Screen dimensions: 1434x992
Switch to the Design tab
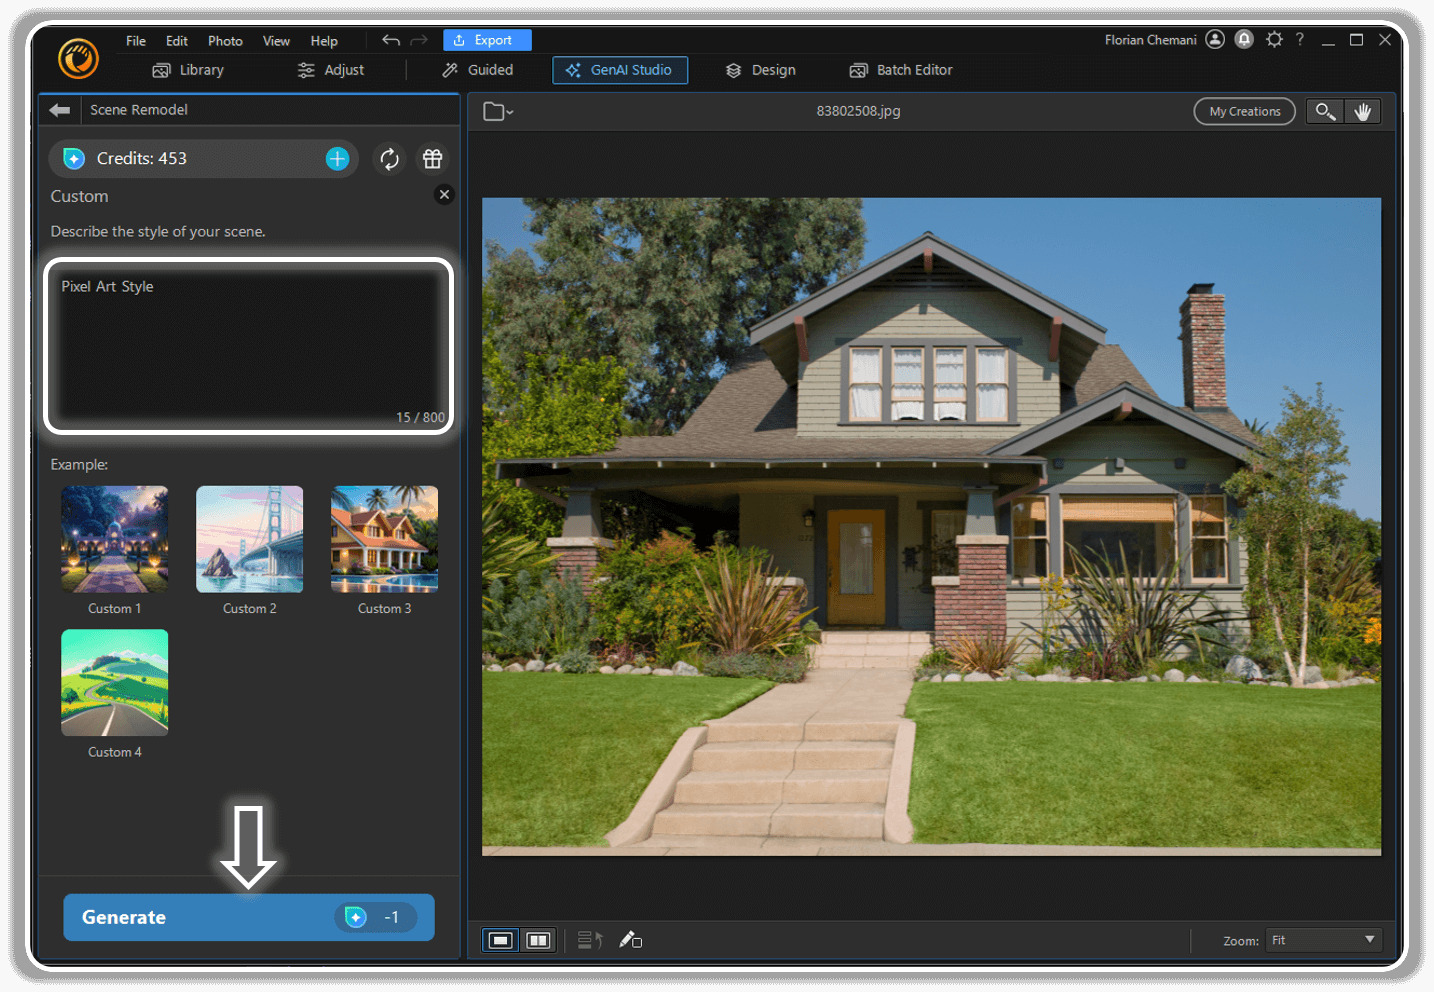pos(761,70)
